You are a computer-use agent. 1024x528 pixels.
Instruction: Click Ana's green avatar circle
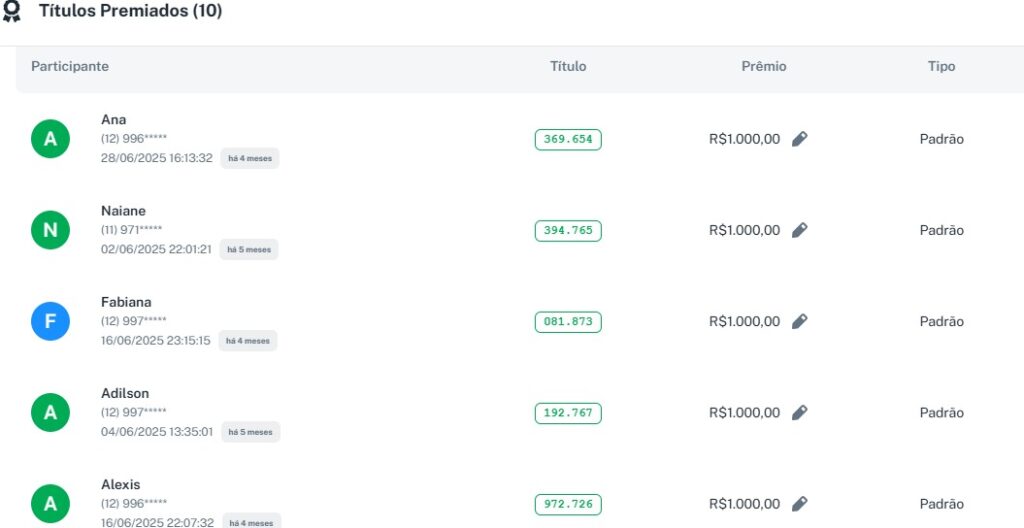50,139
